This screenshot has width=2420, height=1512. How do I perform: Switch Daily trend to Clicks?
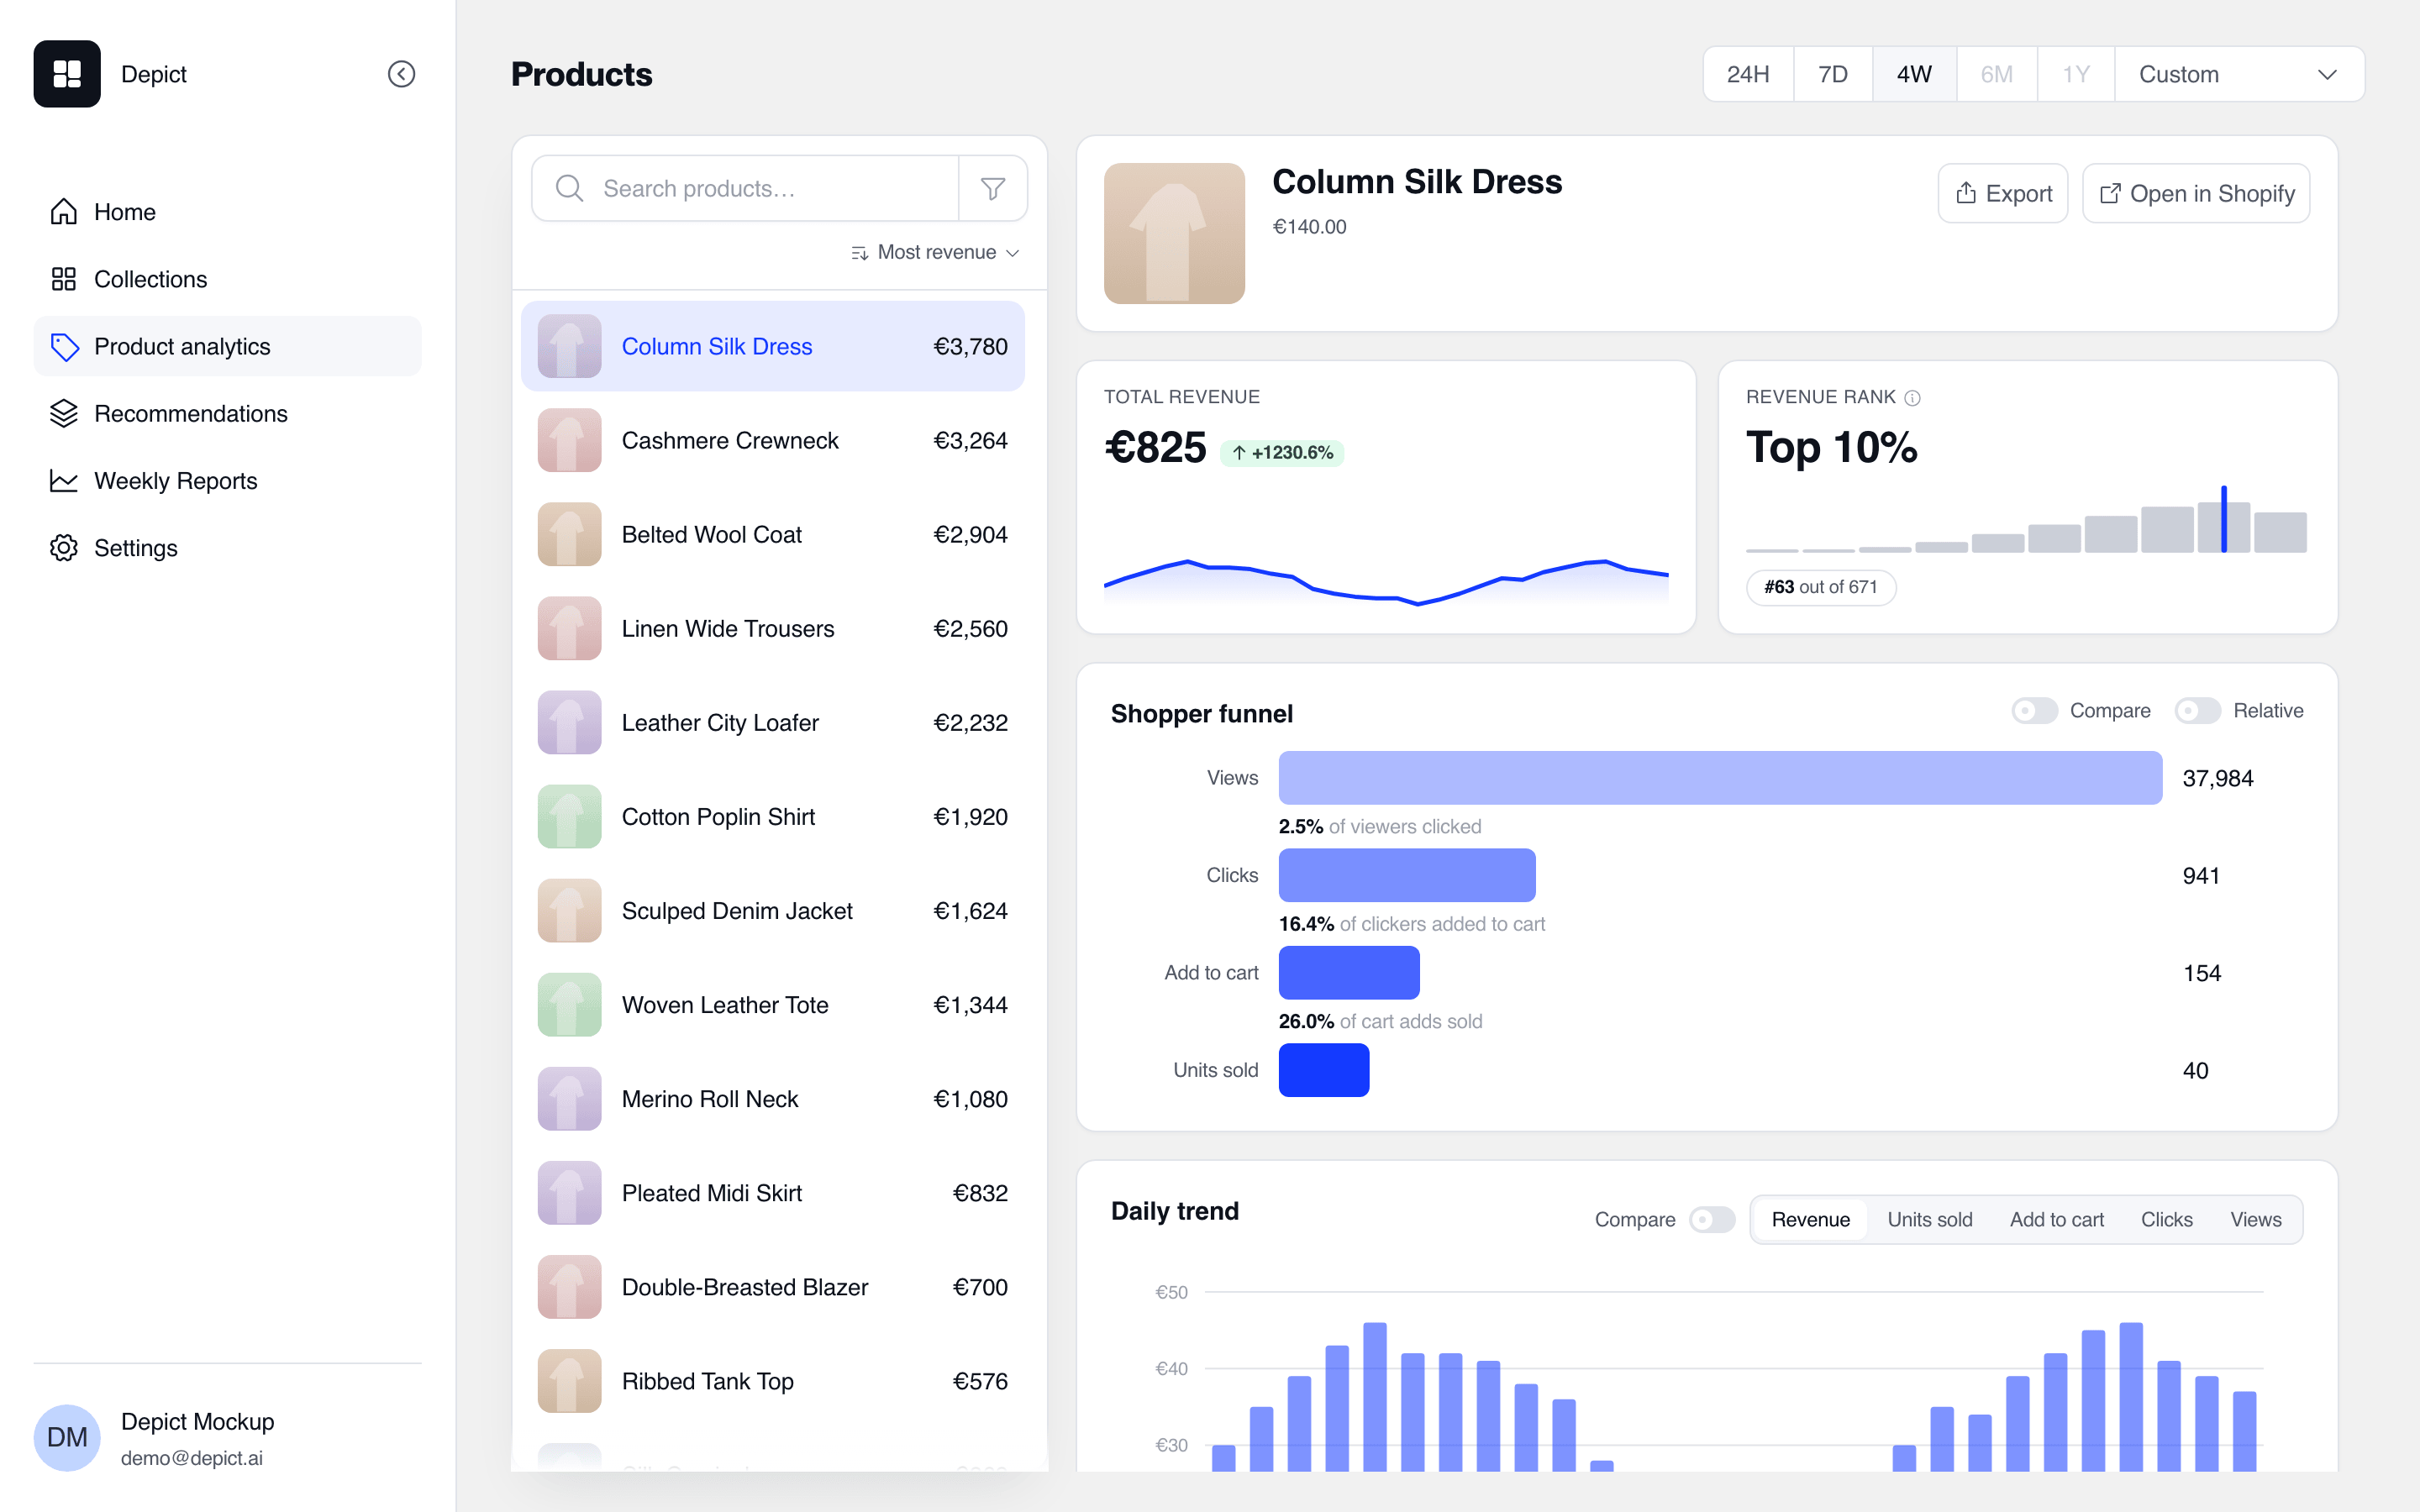pos(2166,1220)
